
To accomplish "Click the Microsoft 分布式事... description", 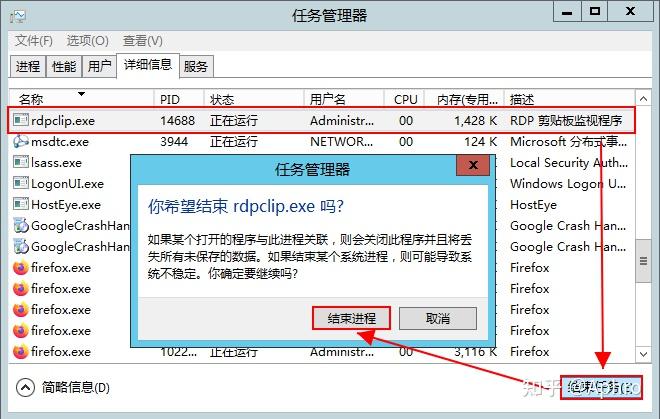I will [568, 142].
